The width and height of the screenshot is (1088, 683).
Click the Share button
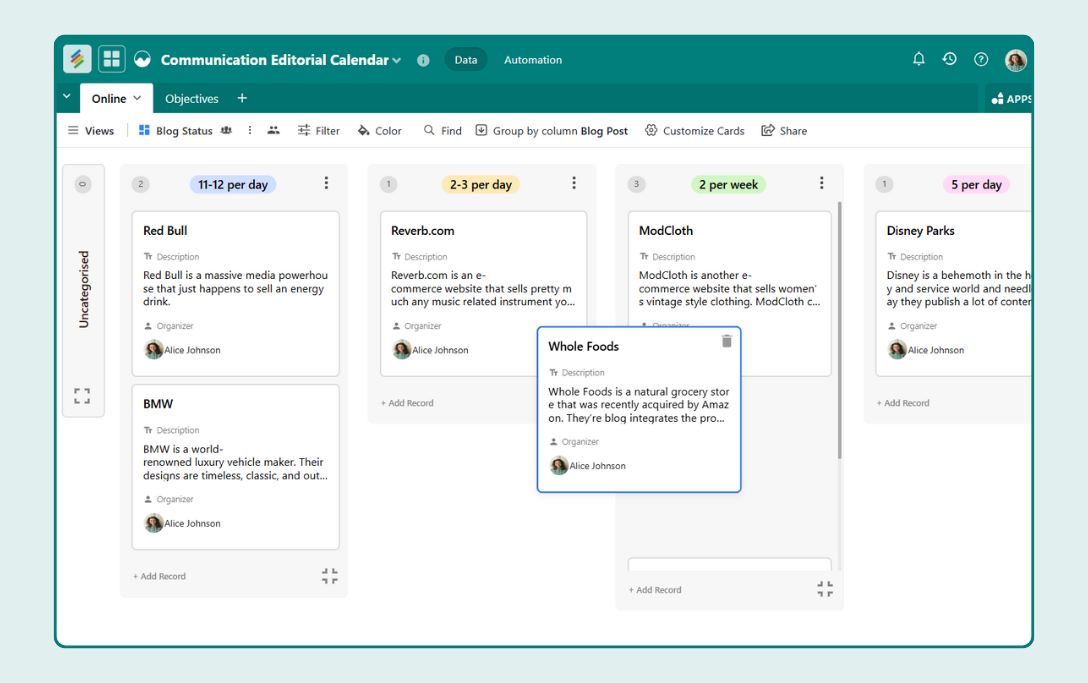(784, 130)
